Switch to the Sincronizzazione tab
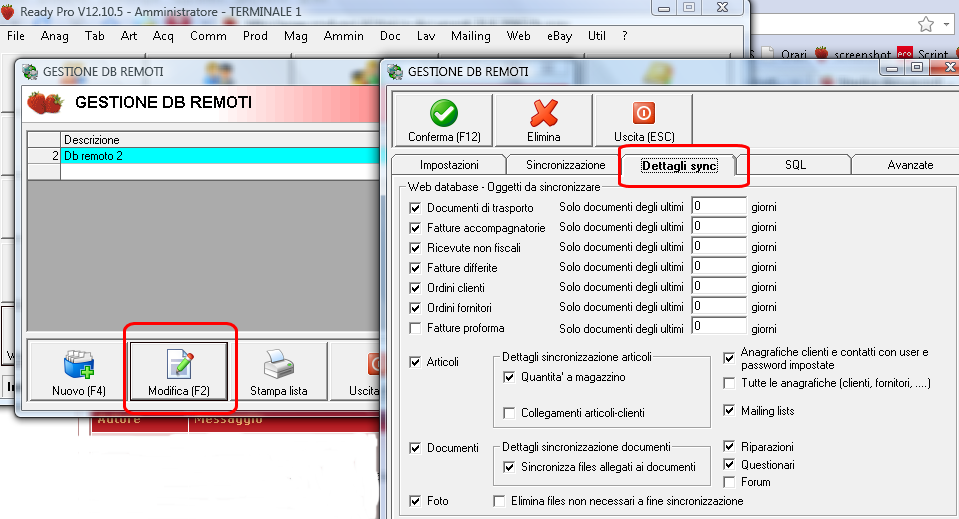The image size is (959, 519). click(x=565, y=165)
